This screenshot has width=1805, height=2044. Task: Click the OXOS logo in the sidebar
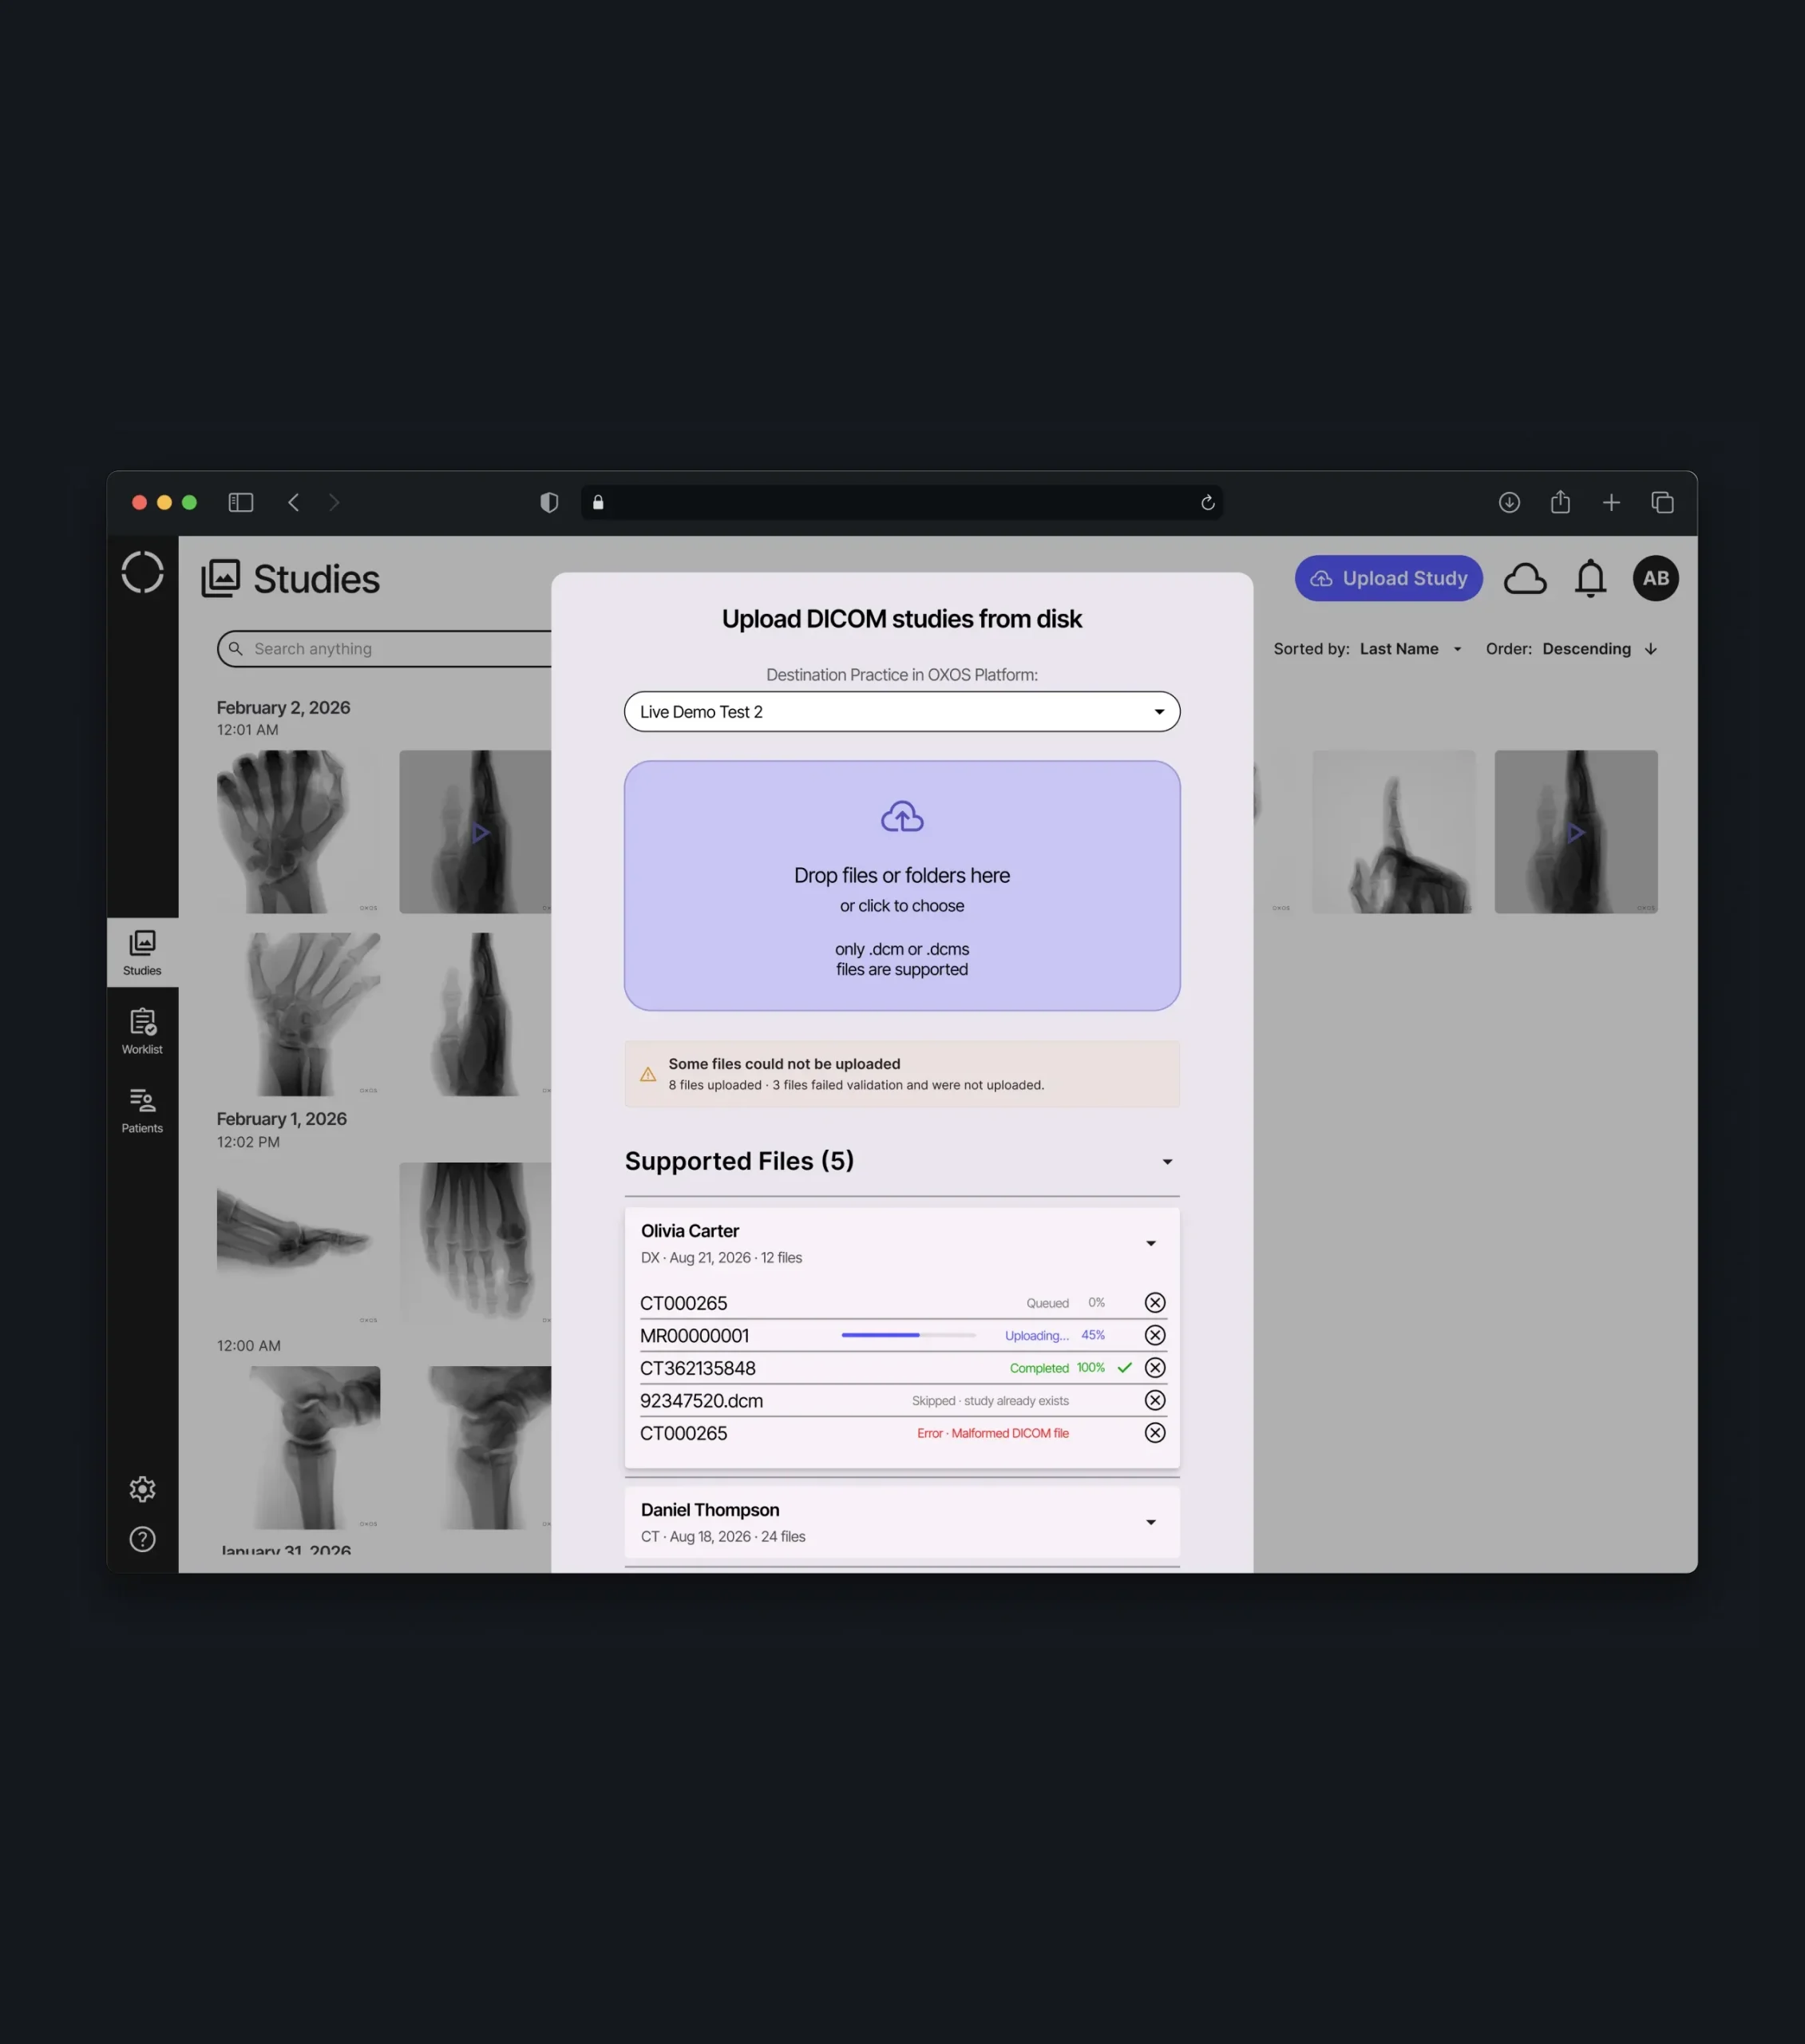coord(142,573)
